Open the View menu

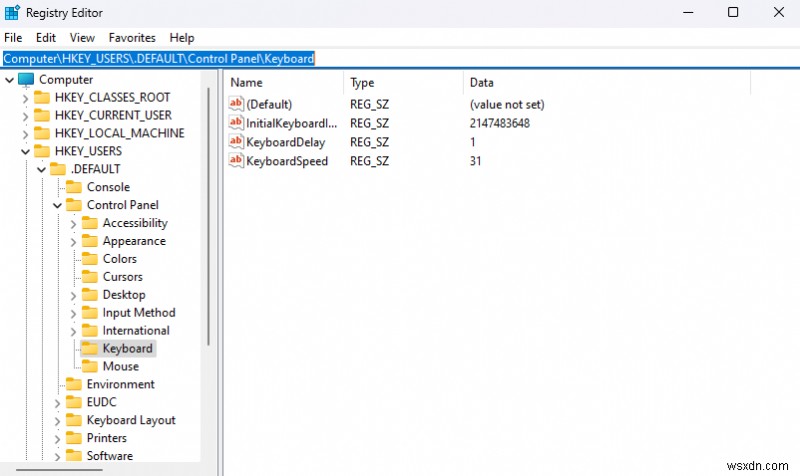click(82, 38)
